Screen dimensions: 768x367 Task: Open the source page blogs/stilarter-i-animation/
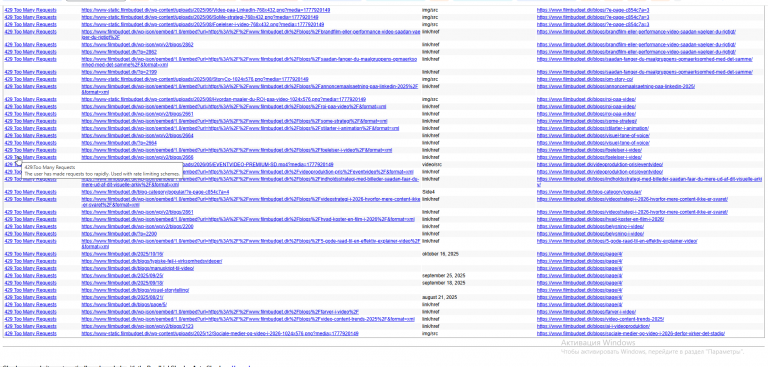pyautogui.click(x=593, y=128)
